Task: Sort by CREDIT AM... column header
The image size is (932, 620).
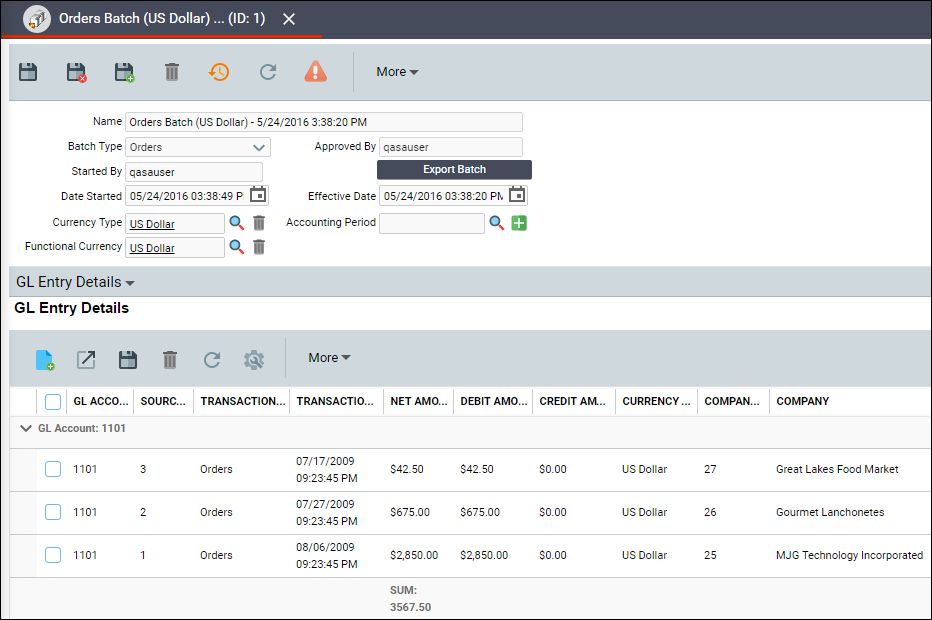Action: coord(573,401)
